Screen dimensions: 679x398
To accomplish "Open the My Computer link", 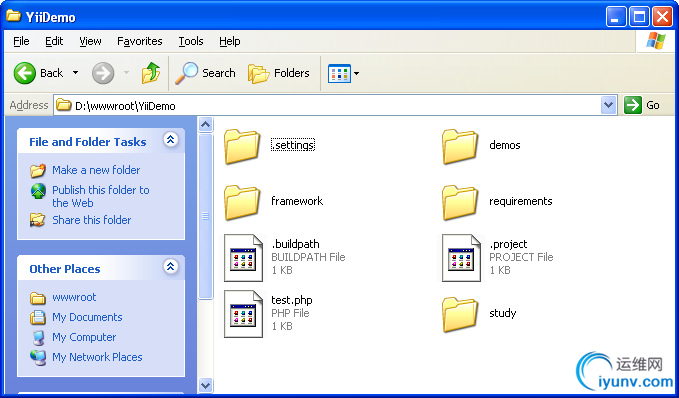I will click(x=84, y=337).
